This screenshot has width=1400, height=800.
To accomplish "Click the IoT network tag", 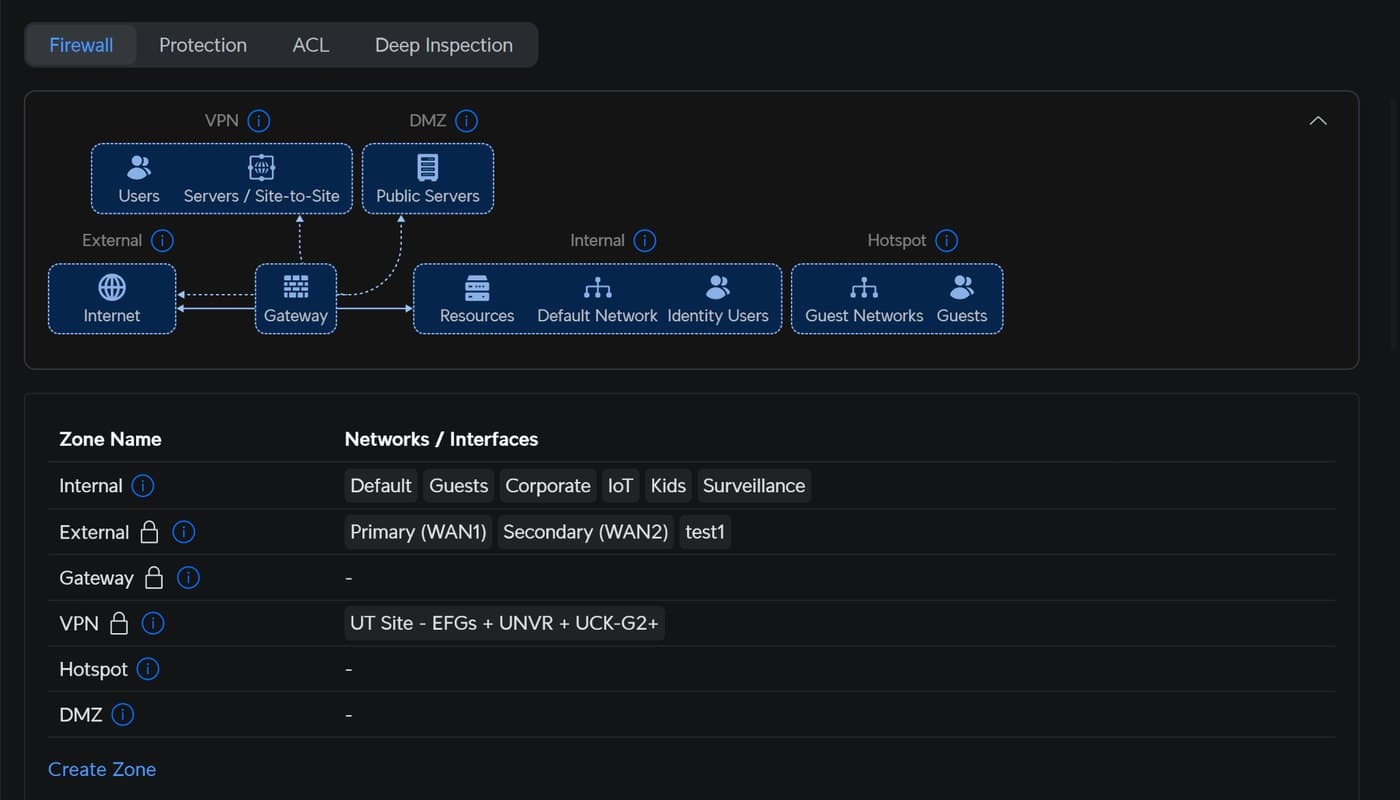I will [x=621, y=486].
